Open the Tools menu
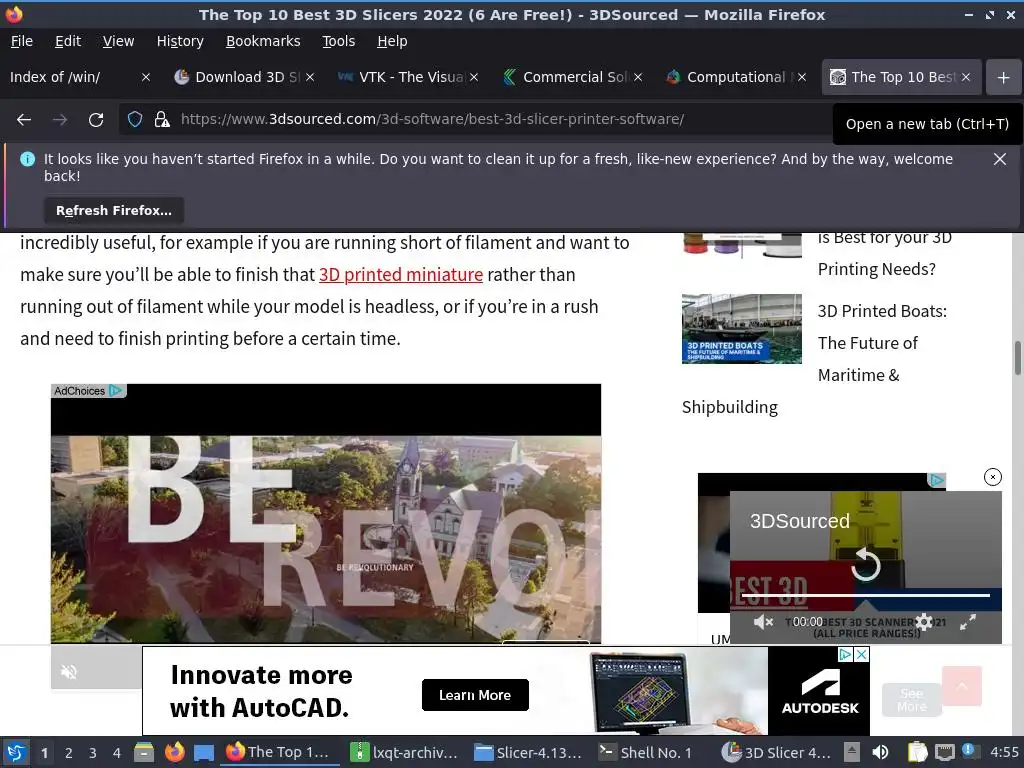 [x=338, y=41]
